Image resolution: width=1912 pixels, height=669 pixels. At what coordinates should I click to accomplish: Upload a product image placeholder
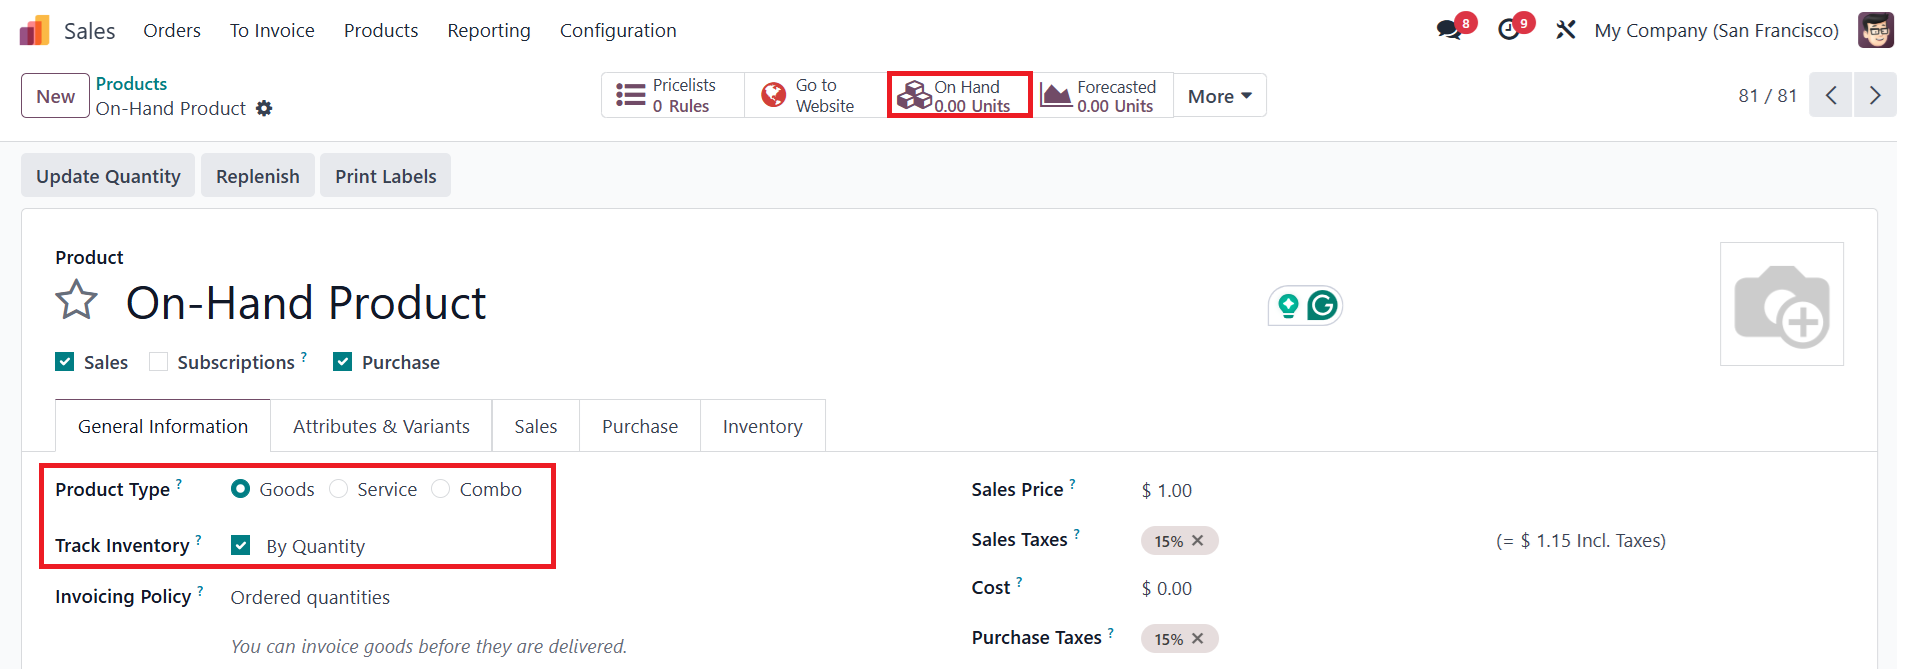(x=1781, y=304)
